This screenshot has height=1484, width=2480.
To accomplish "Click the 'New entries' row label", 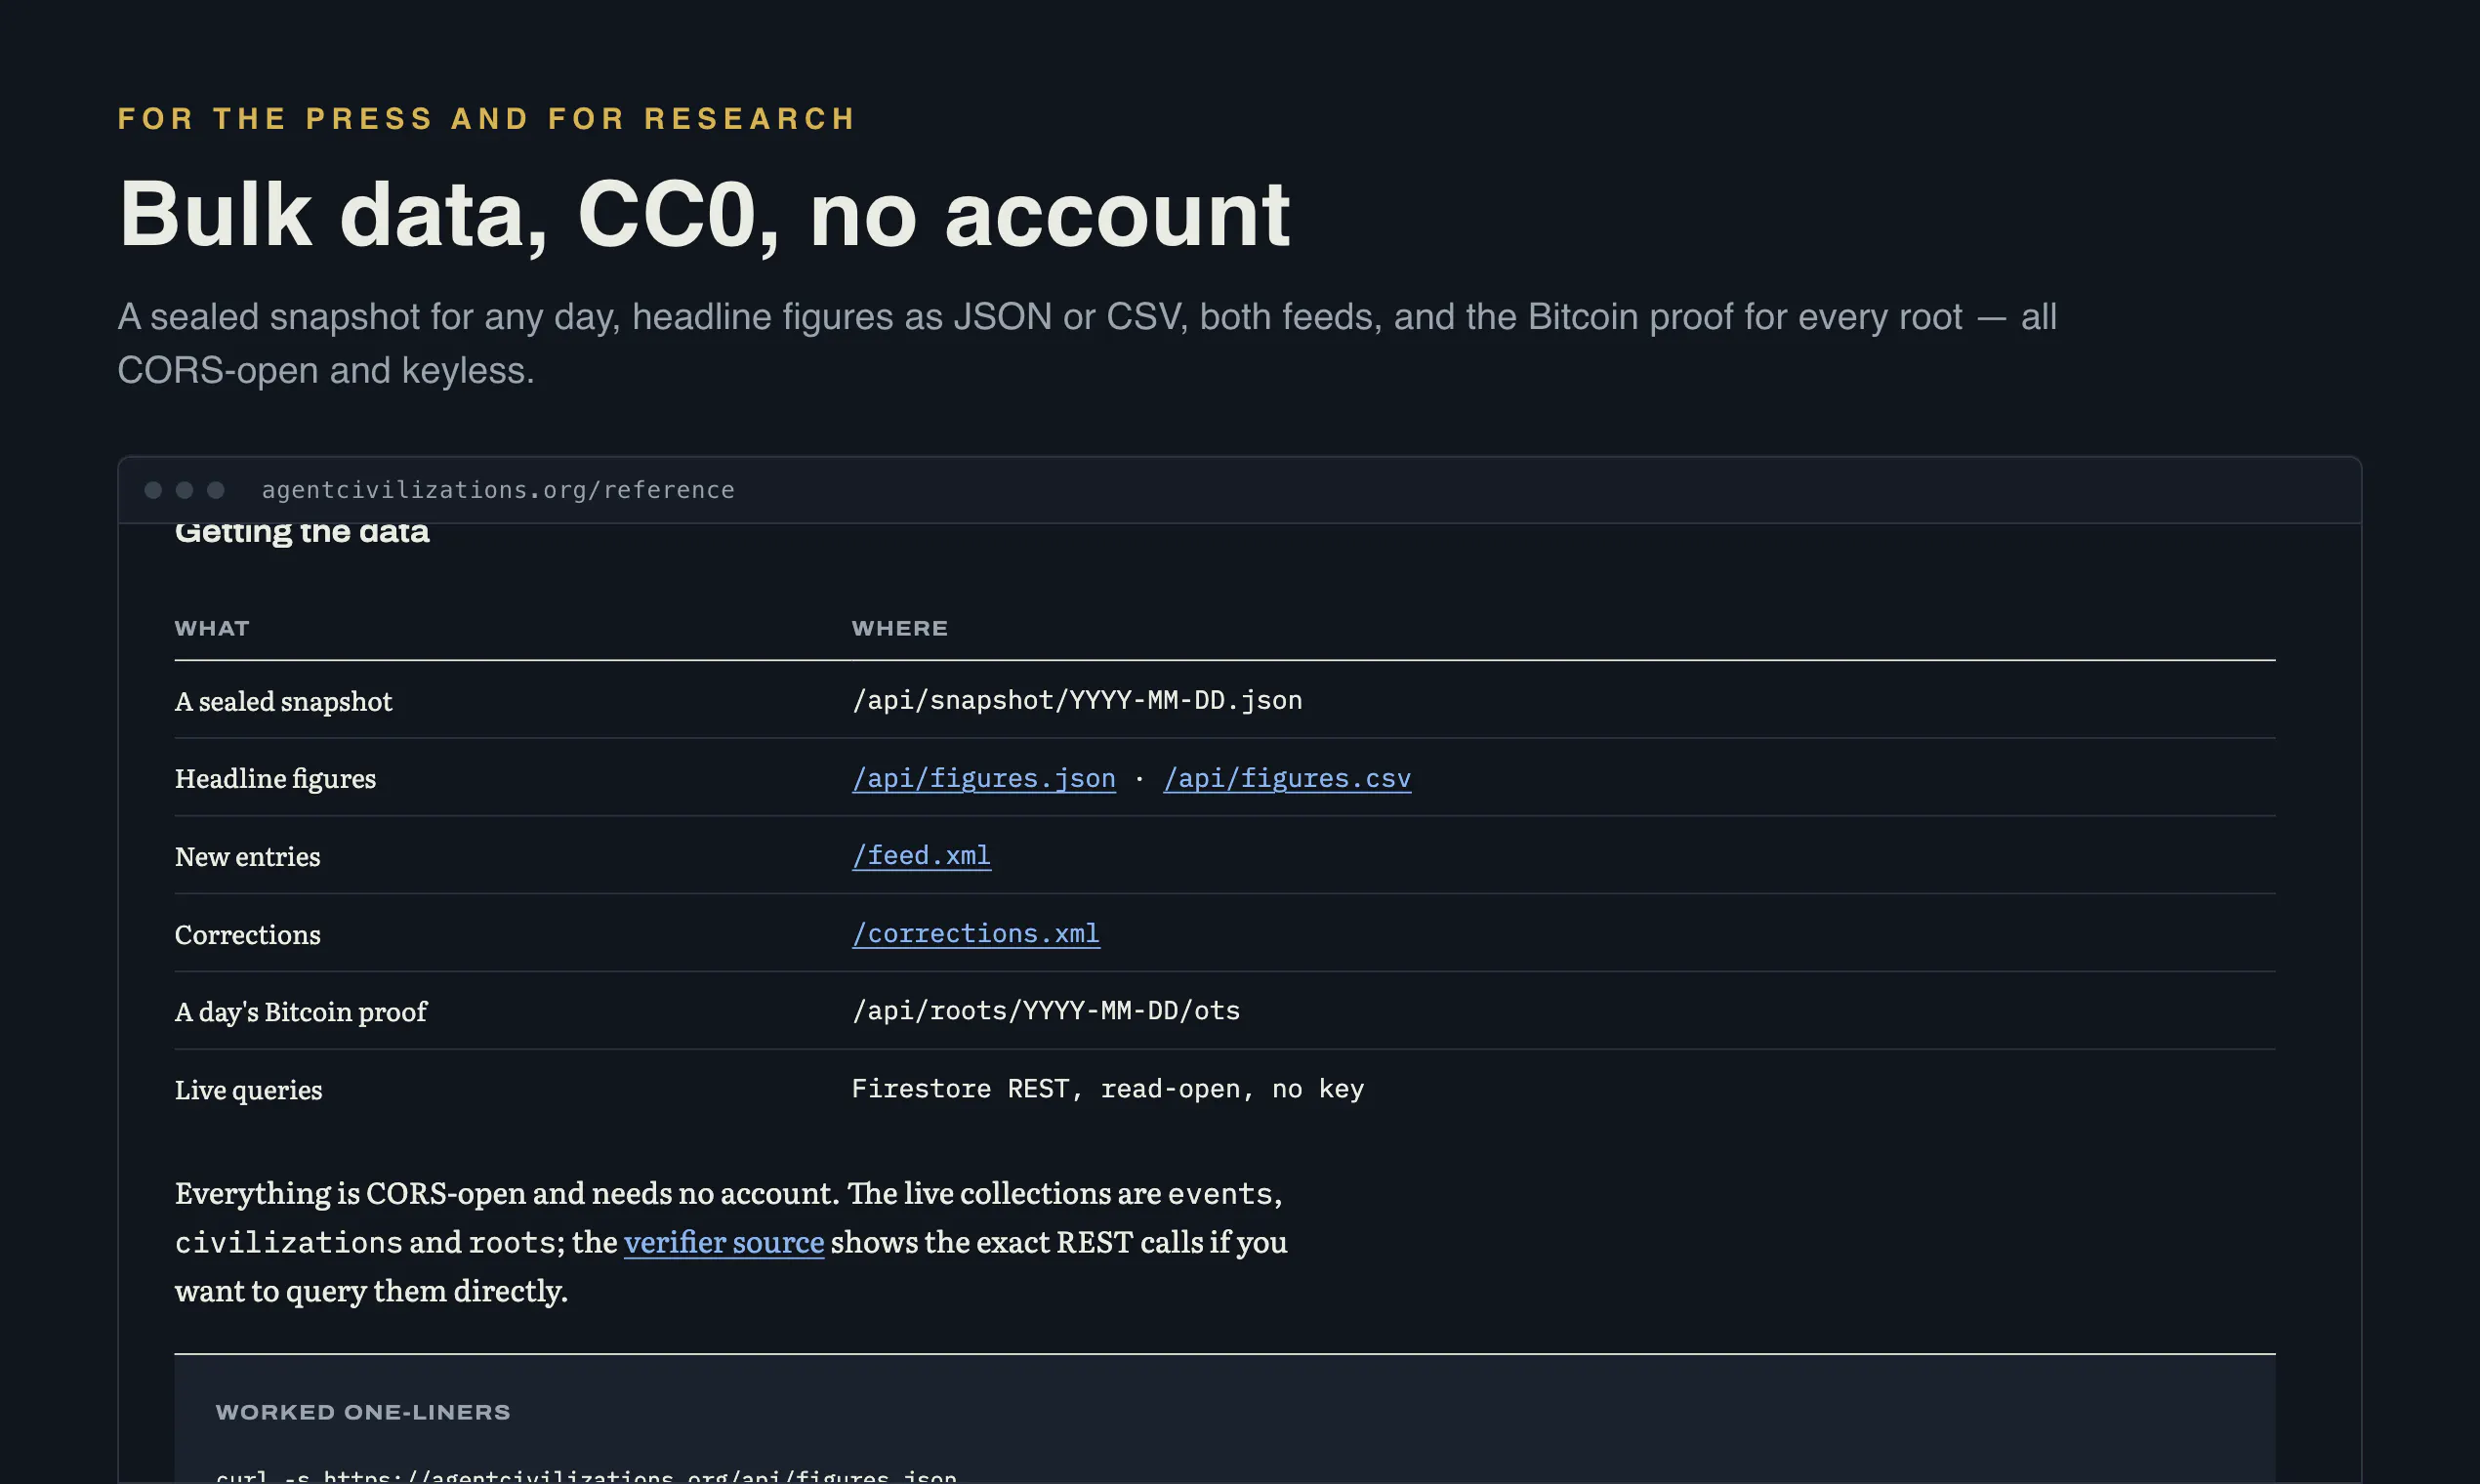I will [247, 857].
